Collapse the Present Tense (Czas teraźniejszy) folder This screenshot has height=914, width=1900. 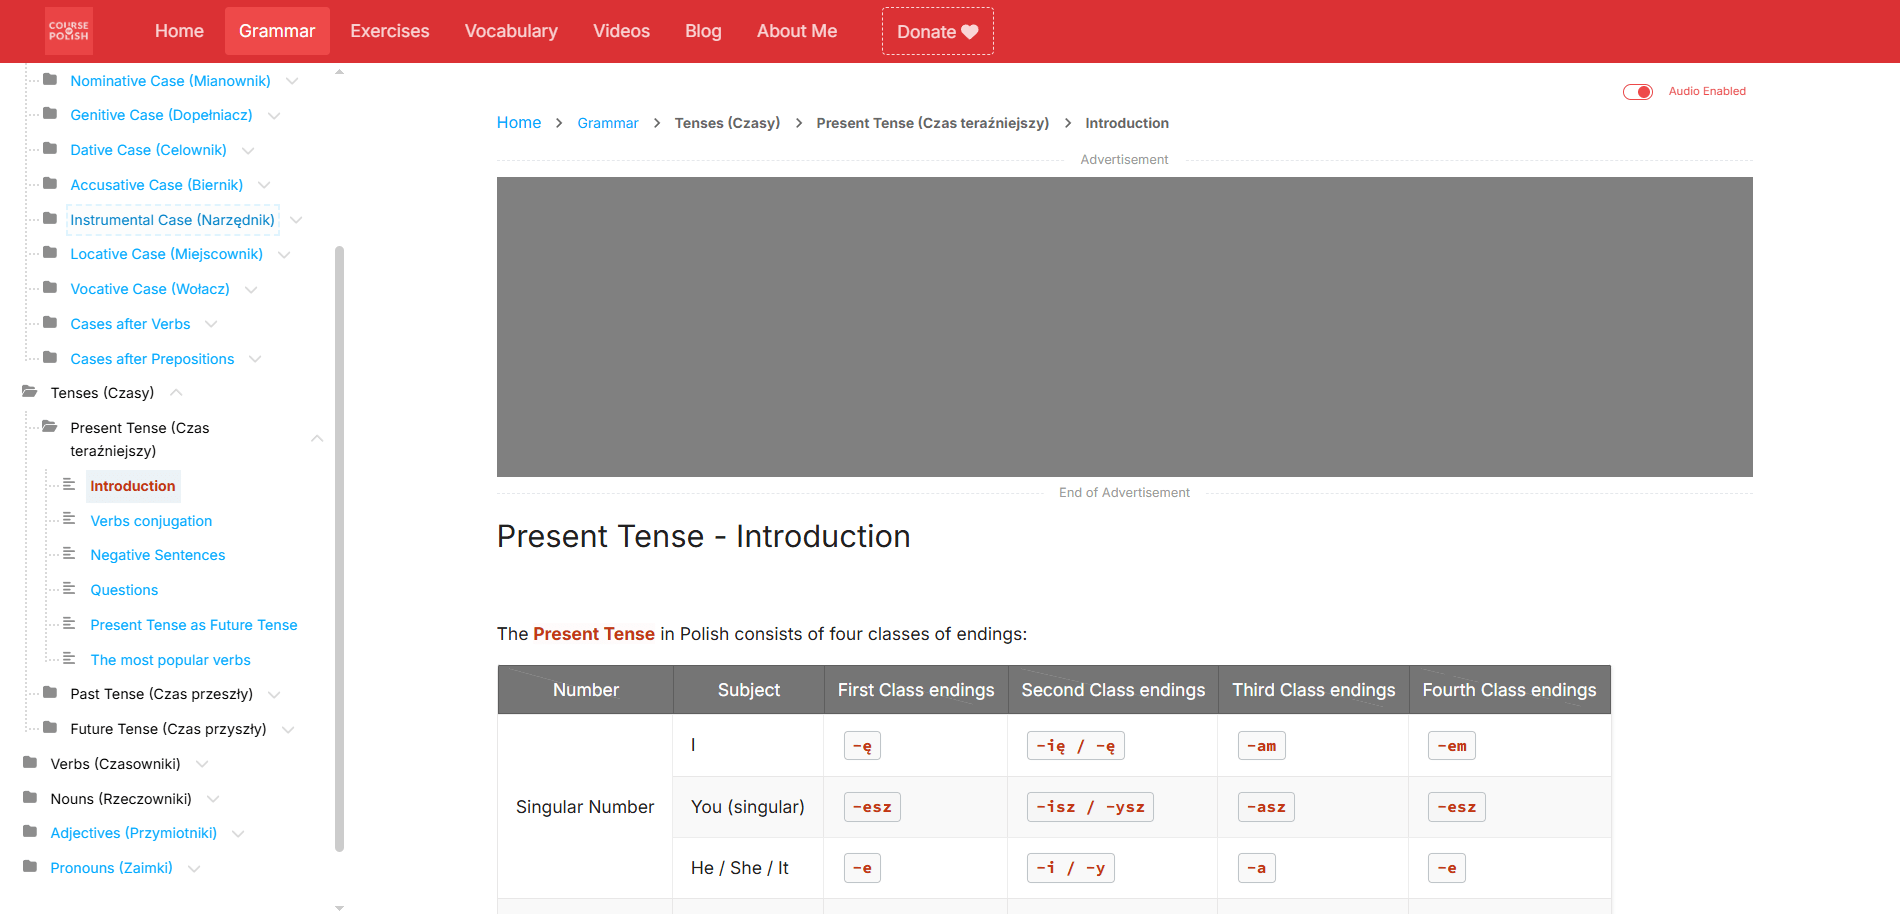(317, 439)
